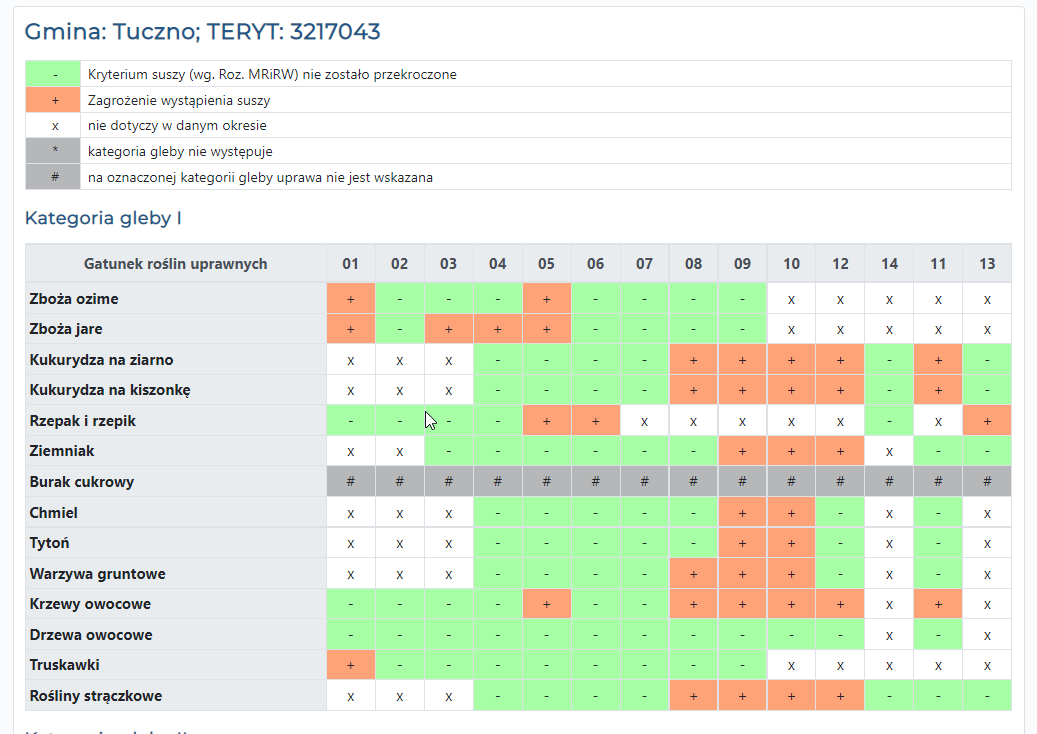Select the "Burak cukrowy" row label
Image resolution: width=1037 pixels, height=734 pixels.
point(82,482)
